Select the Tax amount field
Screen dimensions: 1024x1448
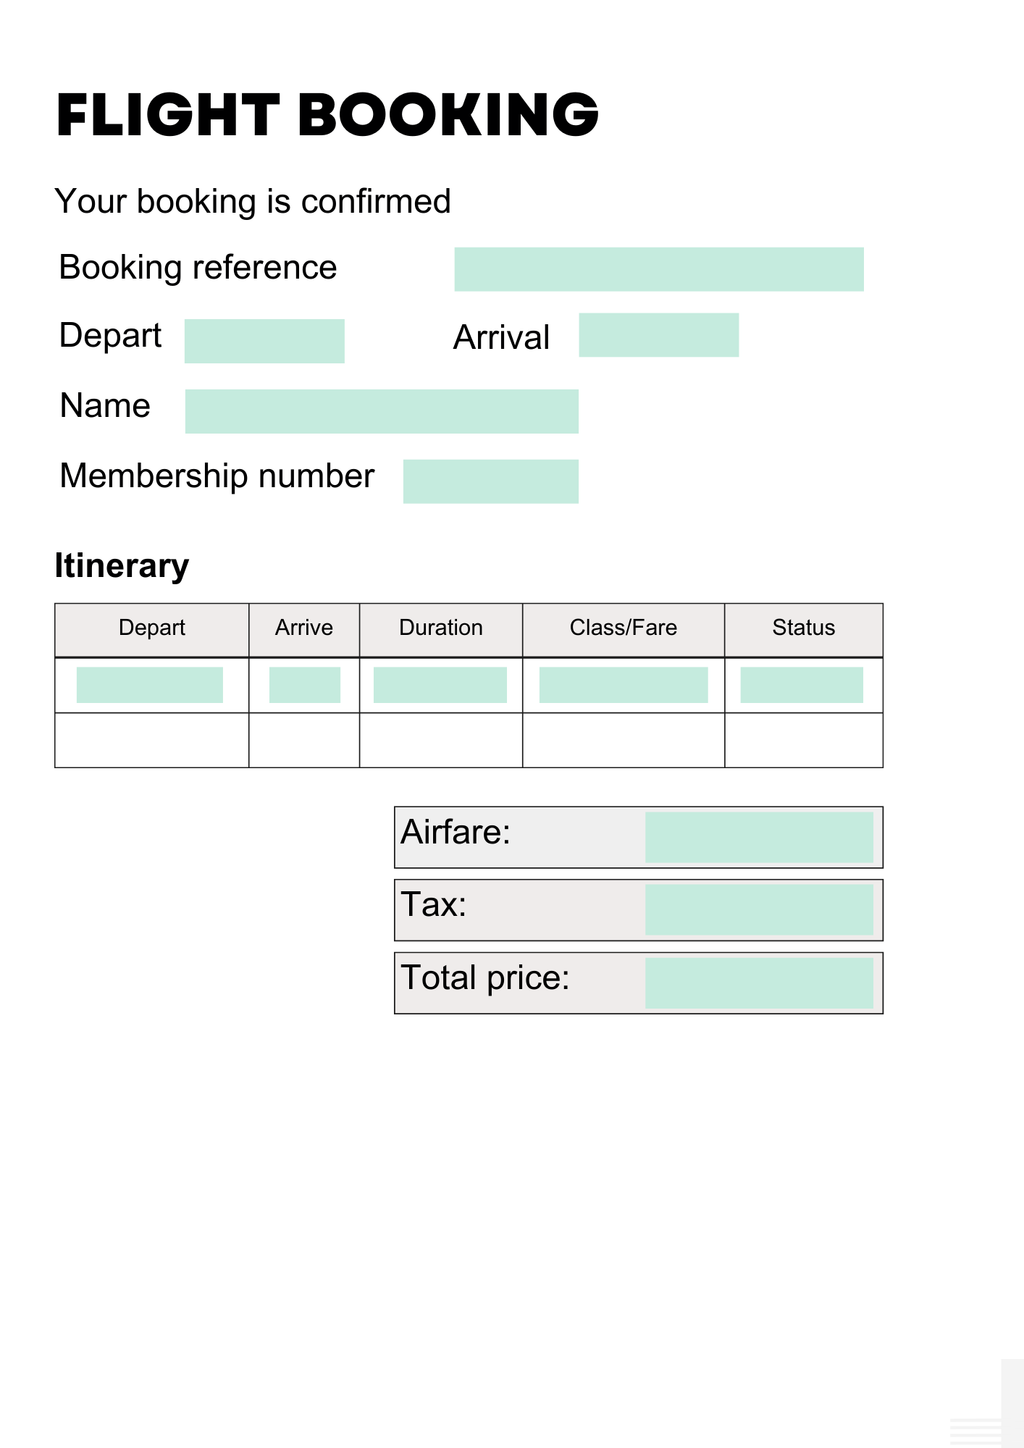click(759, 910)
